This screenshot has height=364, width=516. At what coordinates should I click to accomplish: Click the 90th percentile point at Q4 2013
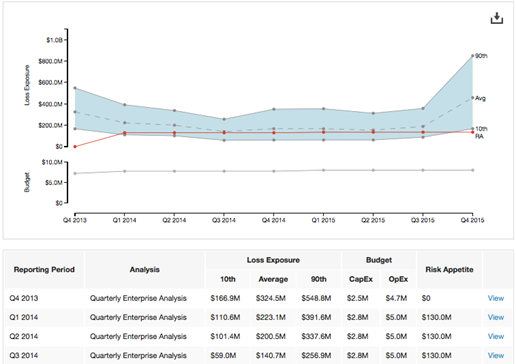75,88
